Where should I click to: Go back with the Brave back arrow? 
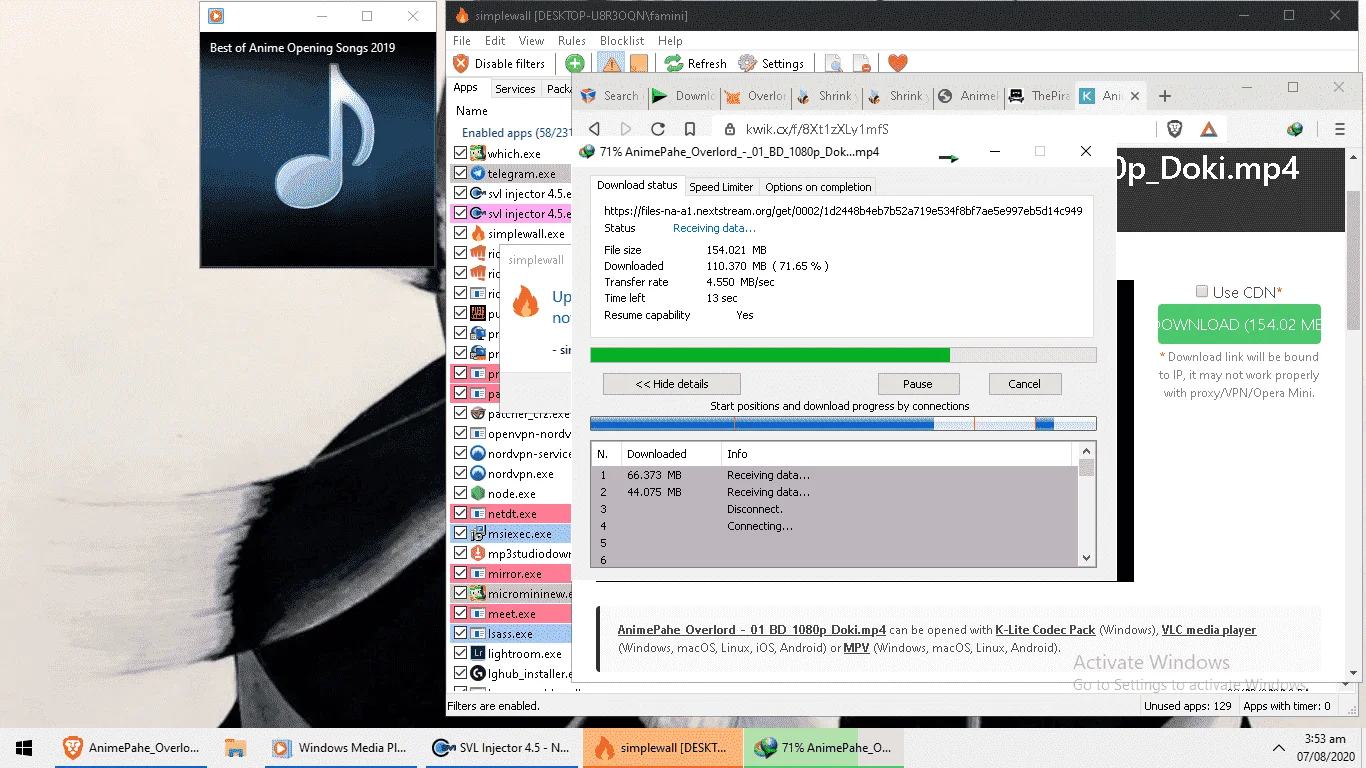click(594, 129)
